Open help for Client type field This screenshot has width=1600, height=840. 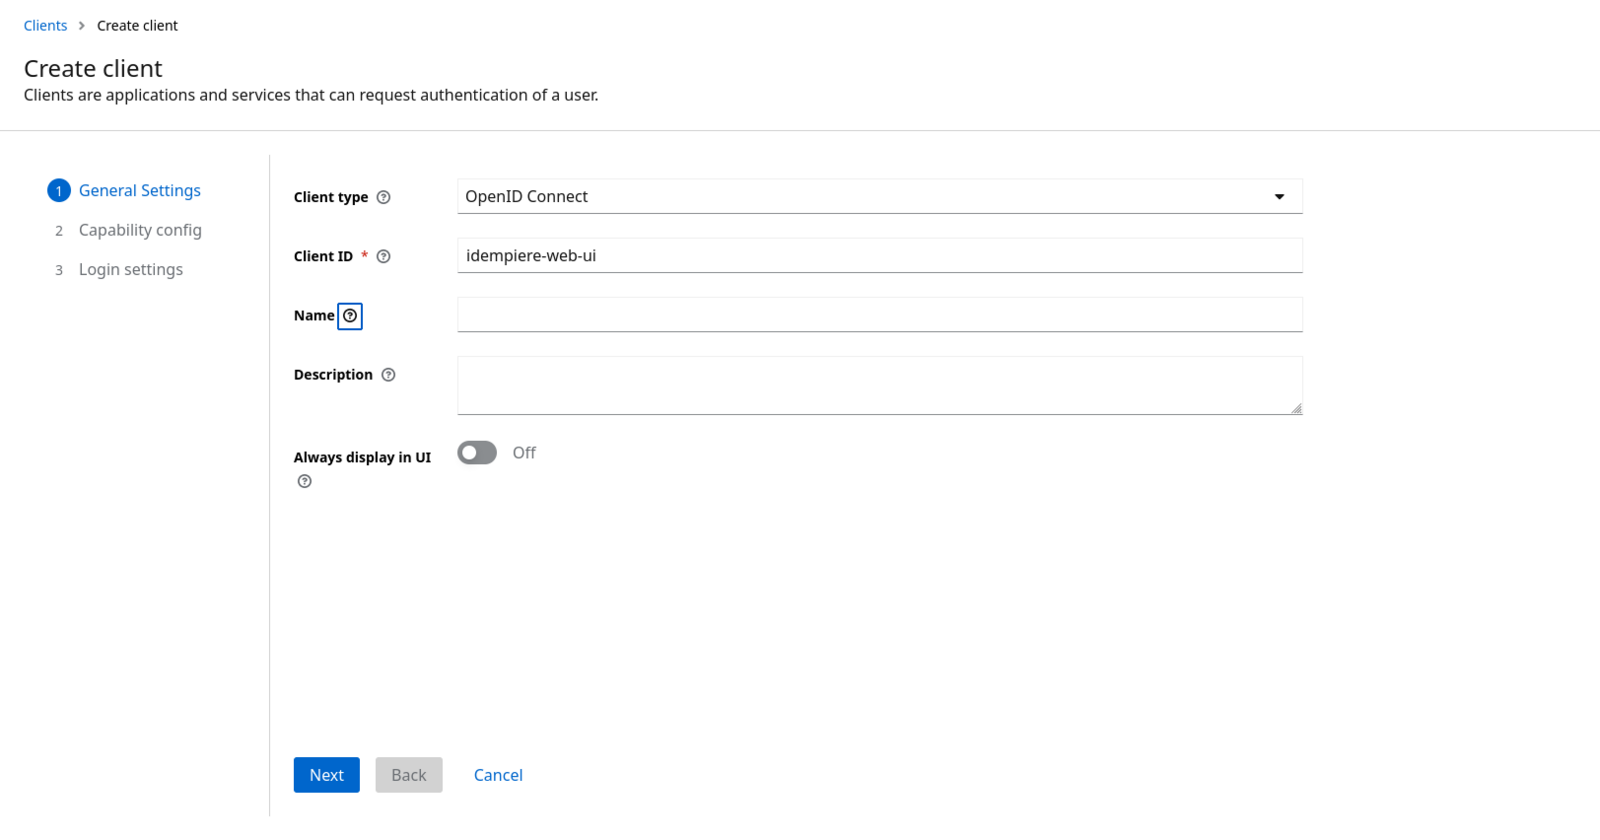click(x=383, y=198)
